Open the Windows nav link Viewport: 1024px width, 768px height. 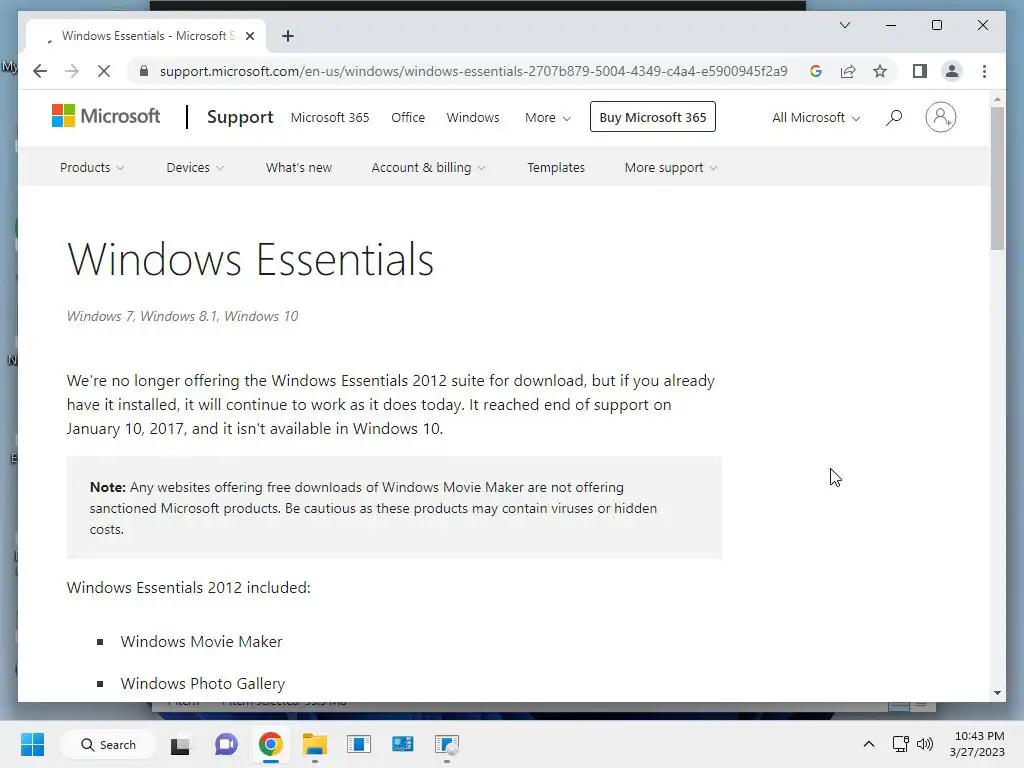(x=473, y=118)
